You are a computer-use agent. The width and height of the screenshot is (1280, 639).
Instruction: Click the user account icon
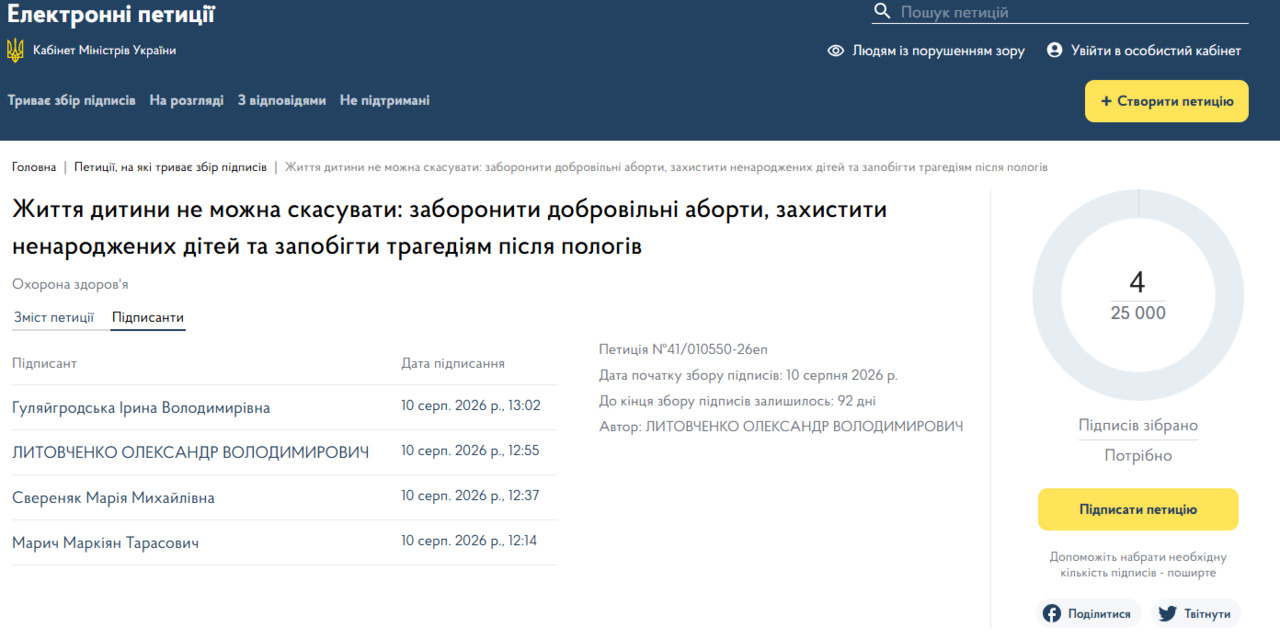click(x=1054, y=50)
